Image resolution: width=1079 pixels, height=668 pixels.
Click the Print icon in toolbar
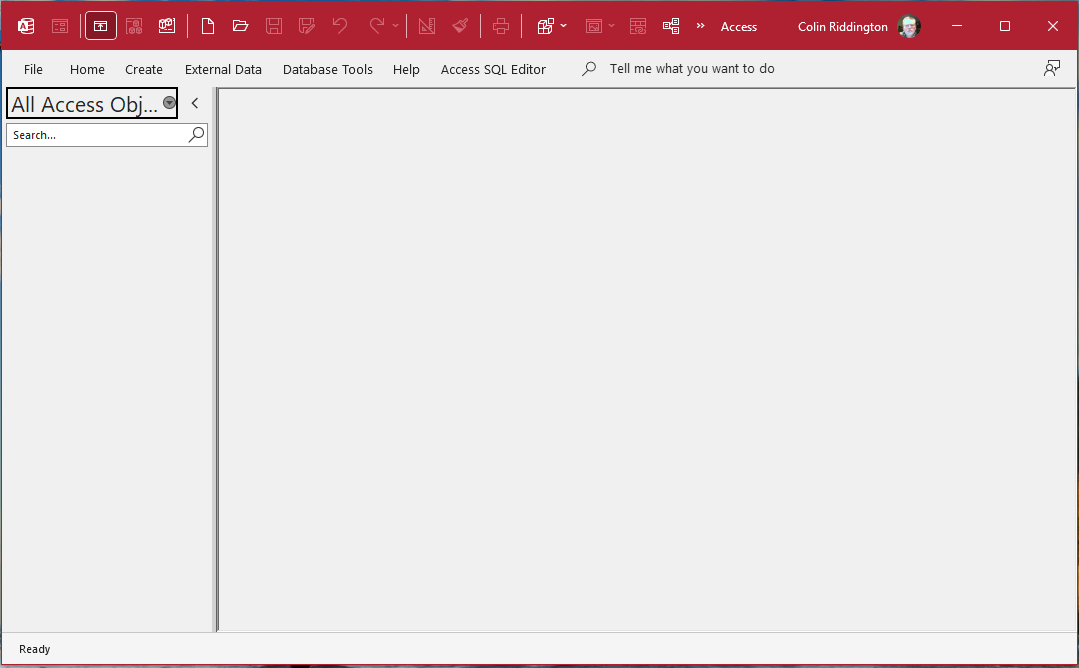coord(501,26)
